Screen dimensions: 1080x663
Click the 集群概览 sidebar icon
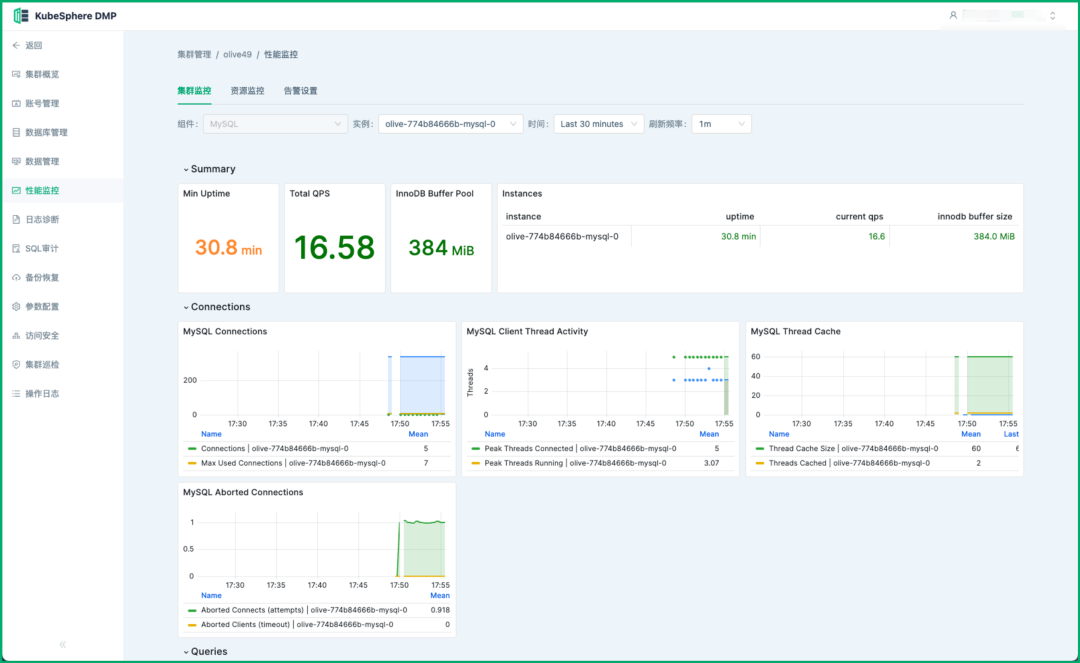[16, 74]
